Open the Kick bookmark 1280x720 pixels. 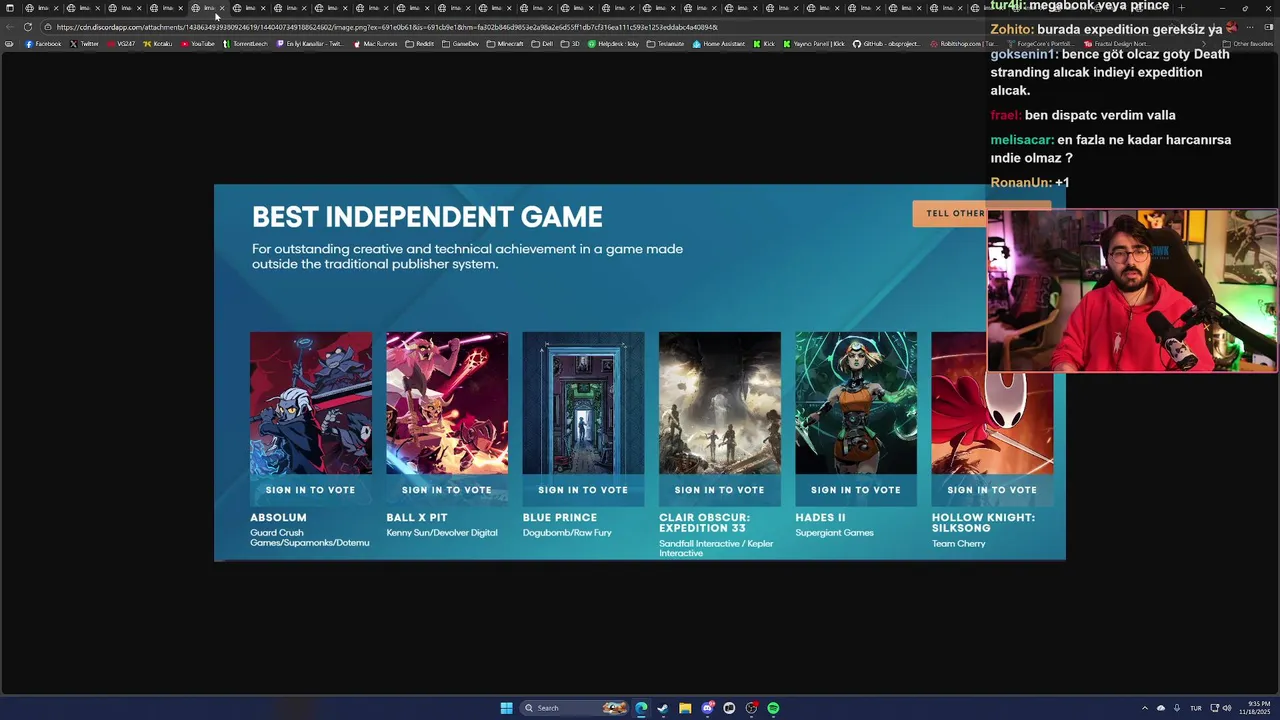pos(764,44)
